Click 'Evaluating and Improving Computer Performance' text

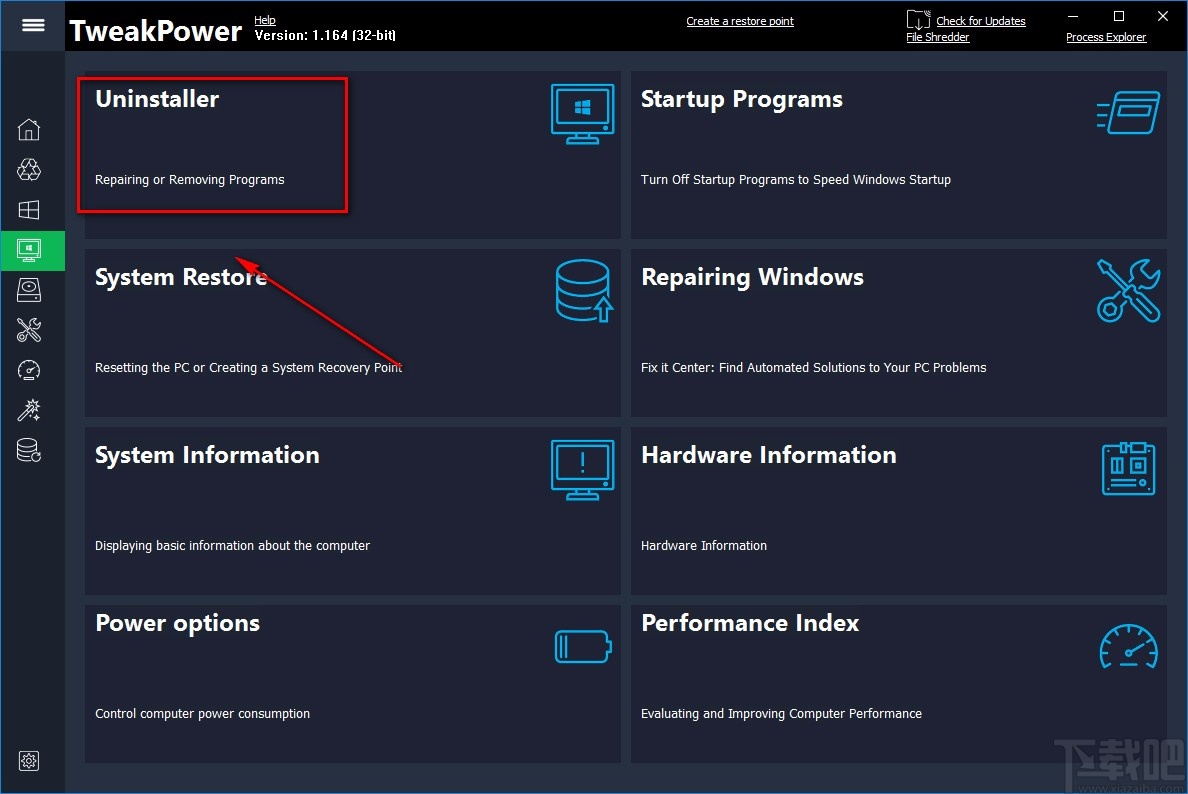pos(781,714)
